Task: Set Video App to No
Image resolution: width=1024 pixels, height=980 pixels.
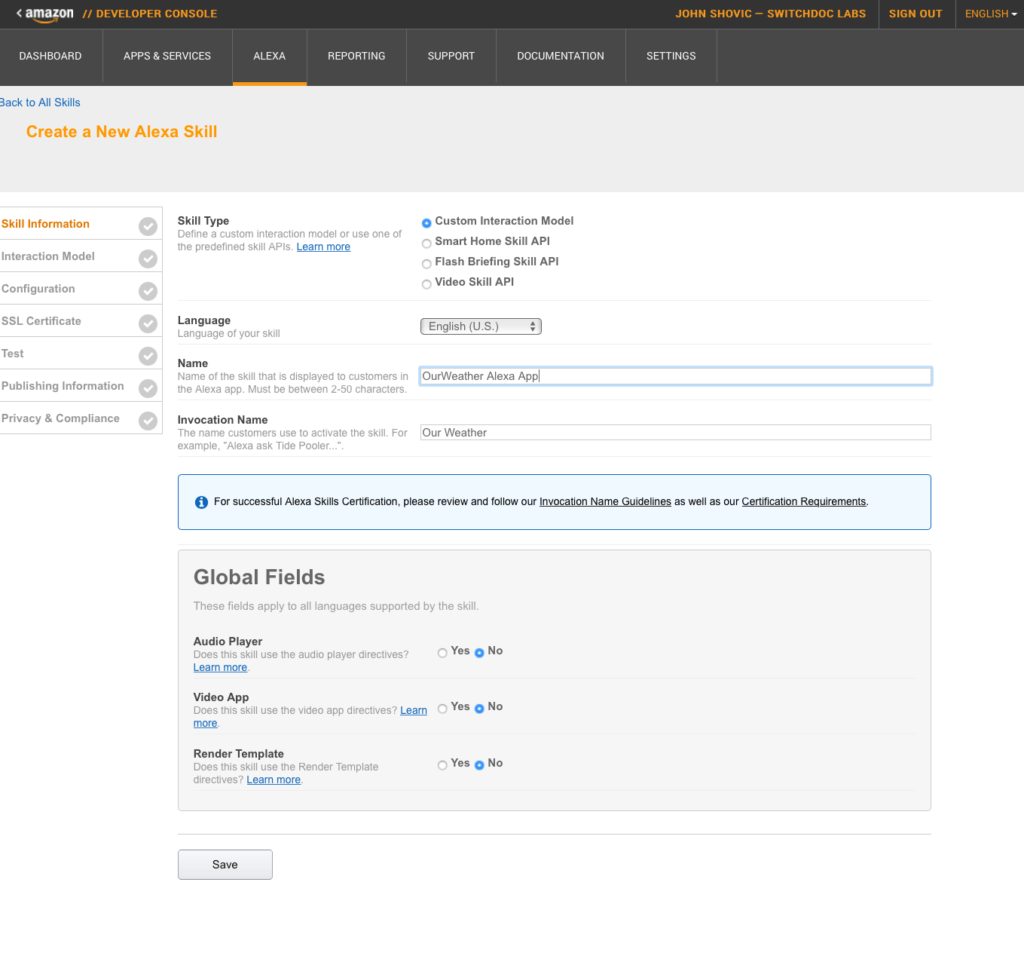Action: tap(479, 708)
